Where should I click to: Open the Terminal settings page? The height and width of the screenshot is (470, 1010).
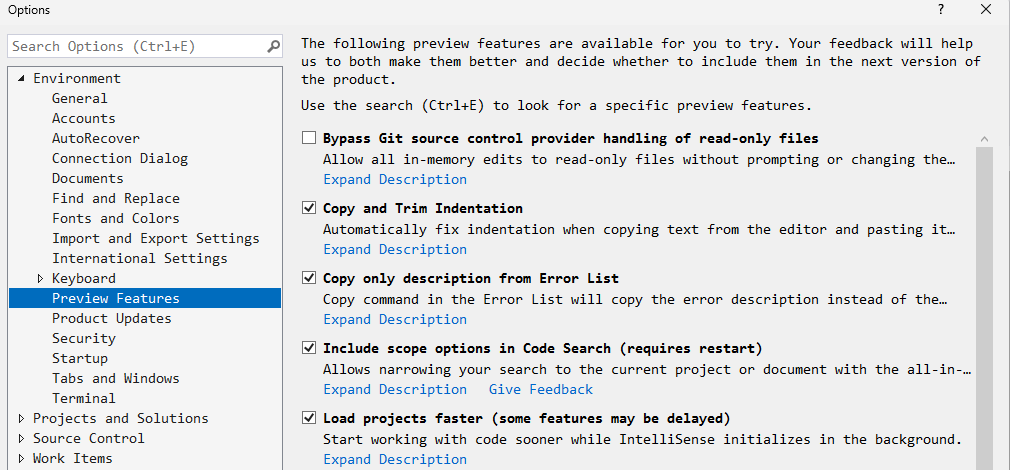84,398
